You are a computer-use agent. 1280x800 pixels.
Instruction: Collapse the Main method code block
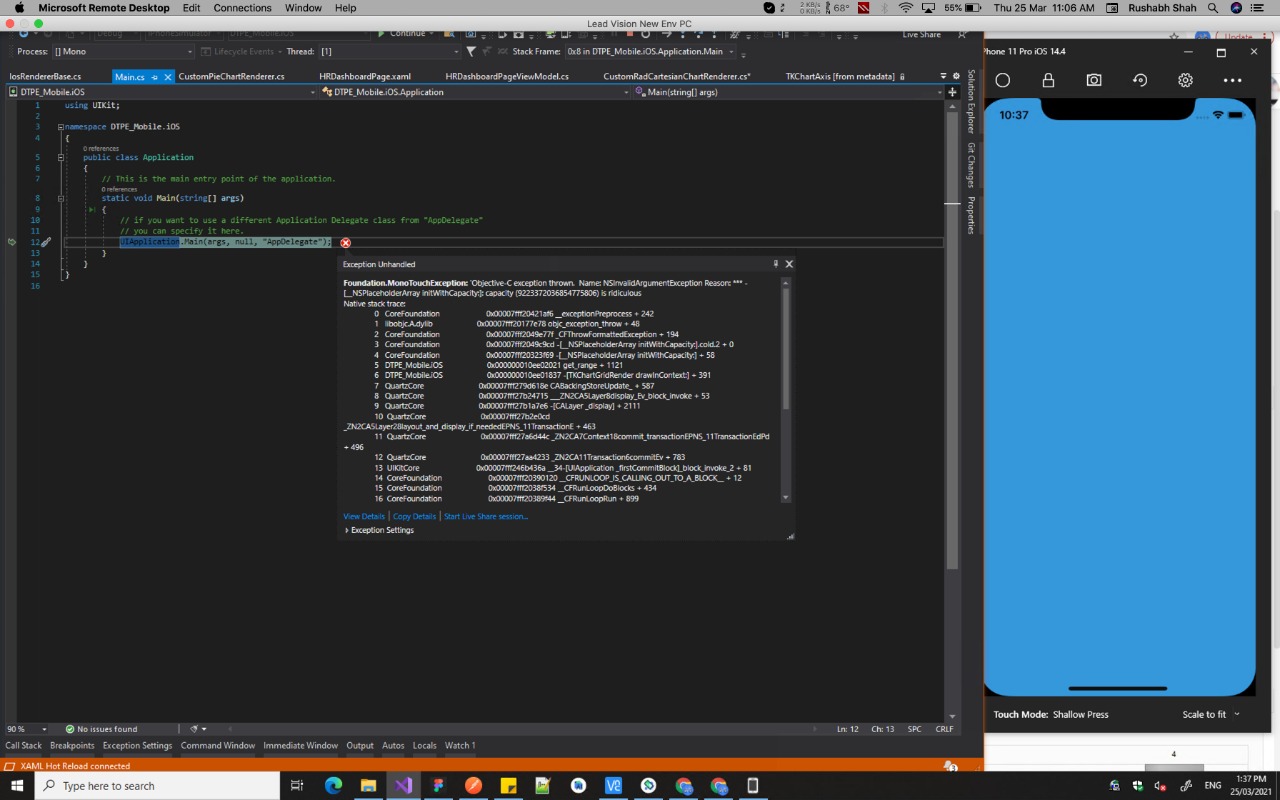pyautogui.click(x=61, y=198)
